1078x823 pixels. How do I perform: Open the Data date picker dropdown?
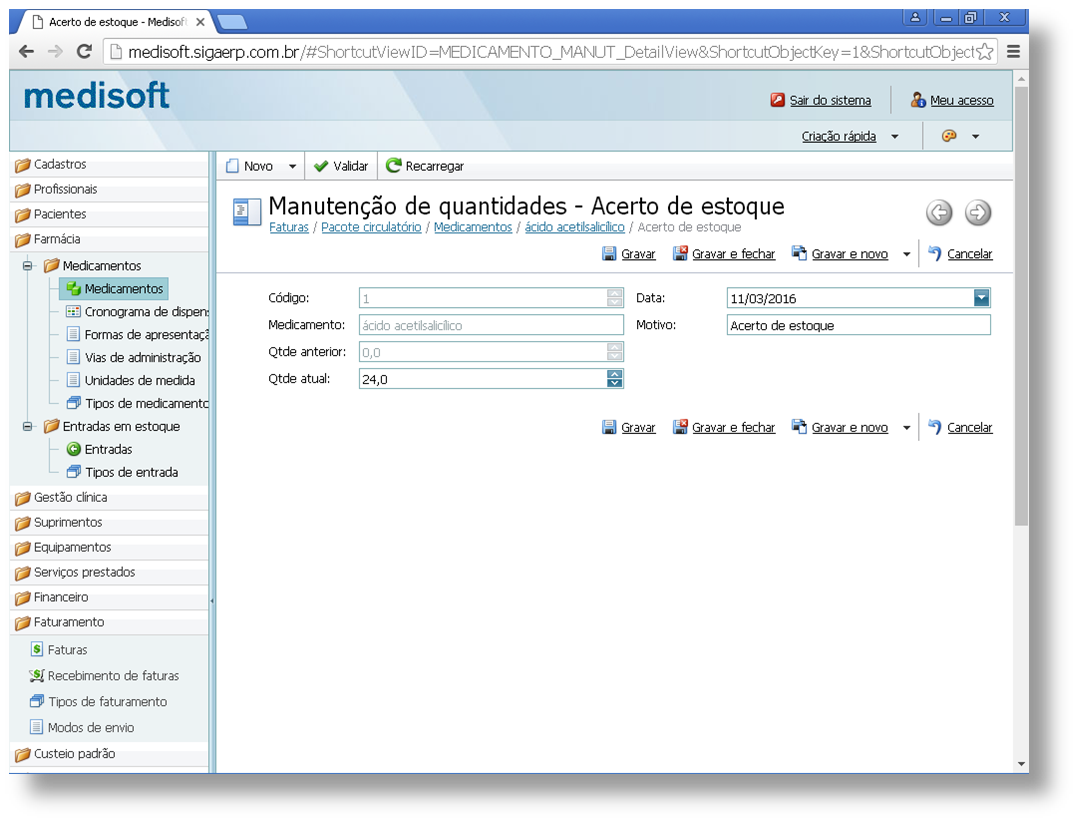[982, 298]
